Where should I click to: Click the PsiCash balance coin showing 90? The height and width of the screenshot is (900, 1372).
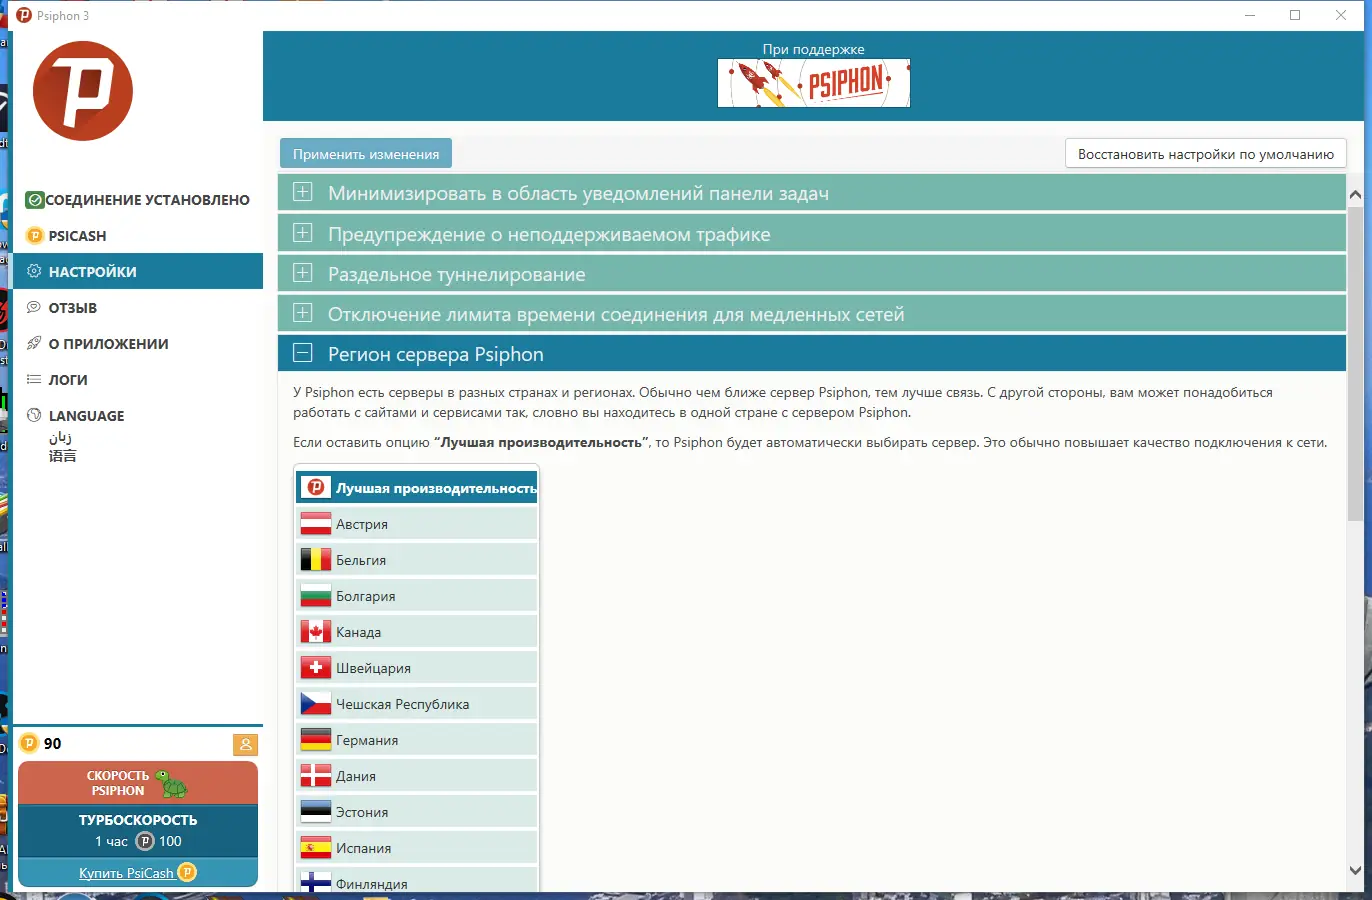point(28,743)
